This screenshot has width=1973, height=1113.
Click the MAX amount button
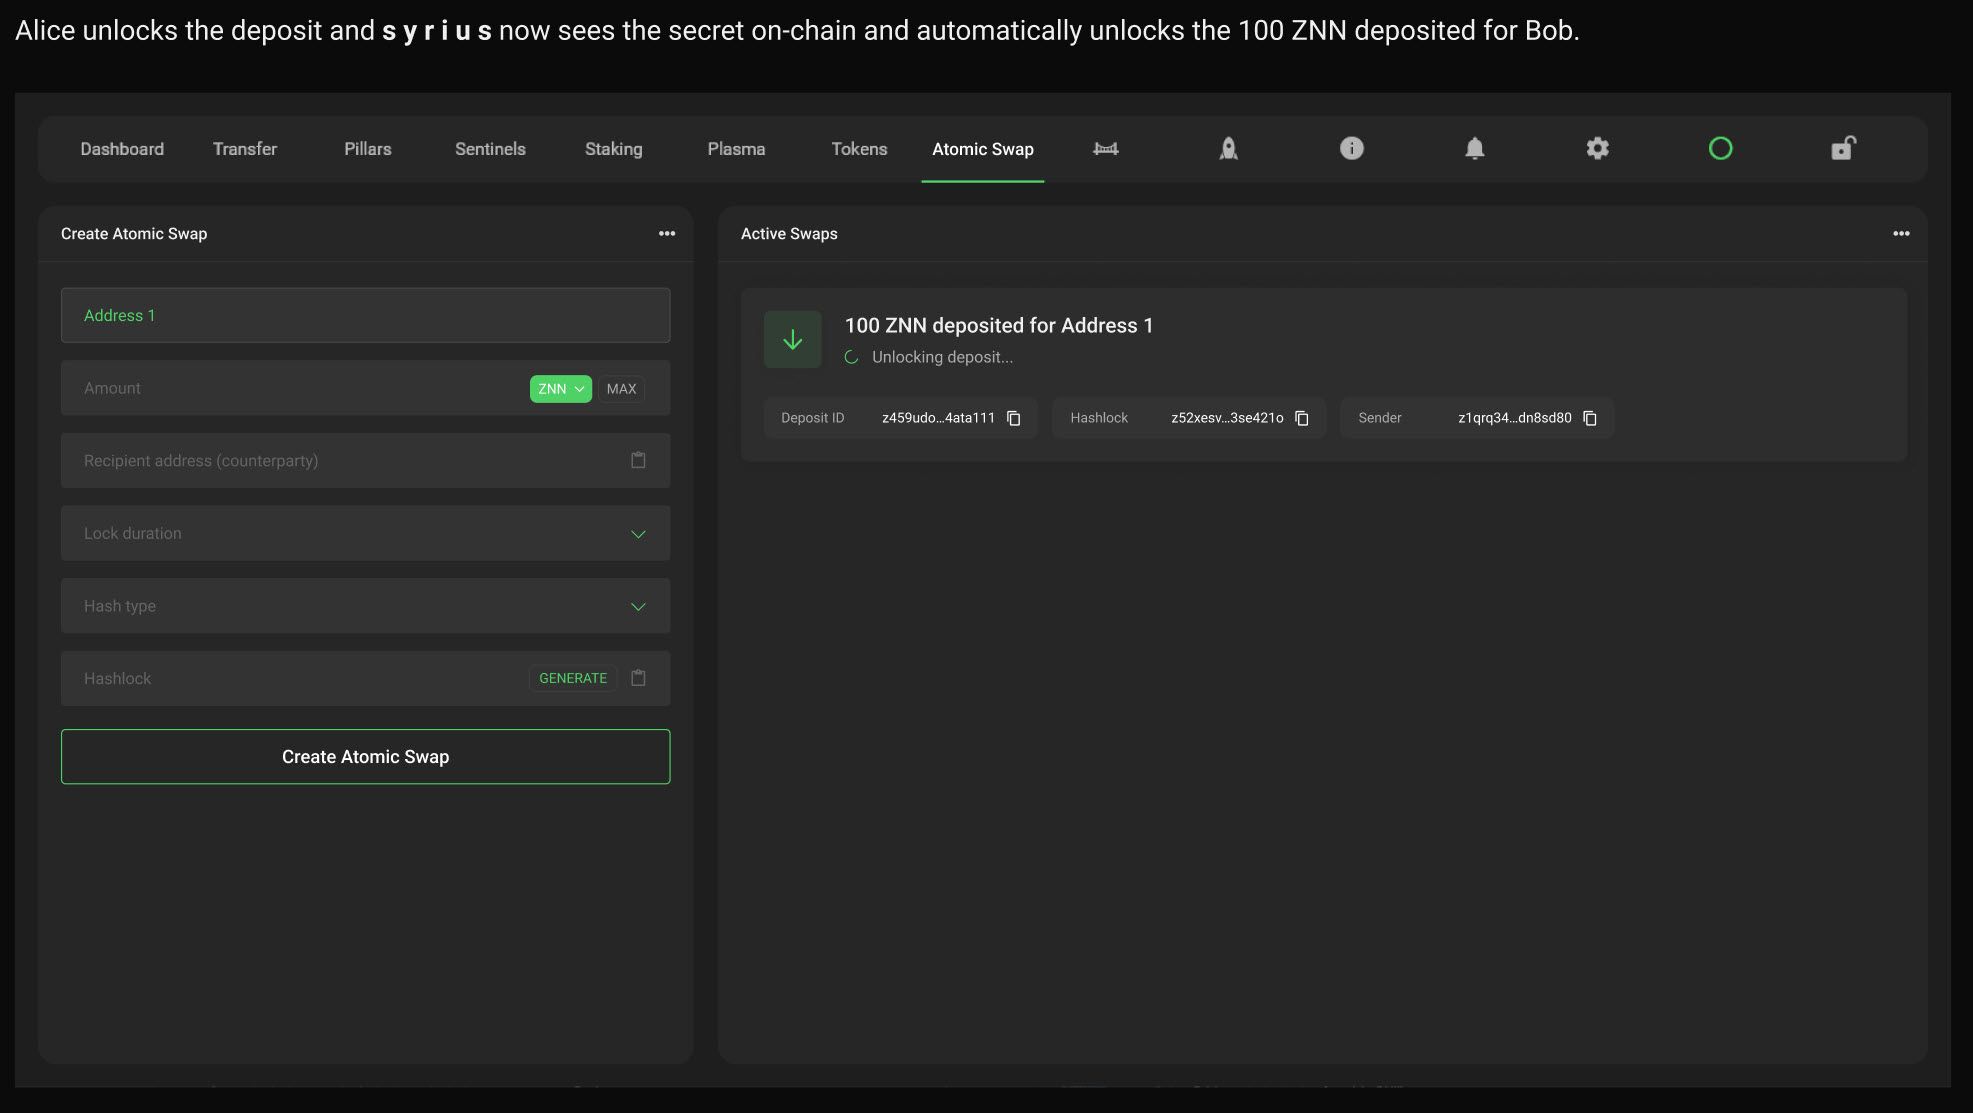pyautogui.click(x=621, y=389)
